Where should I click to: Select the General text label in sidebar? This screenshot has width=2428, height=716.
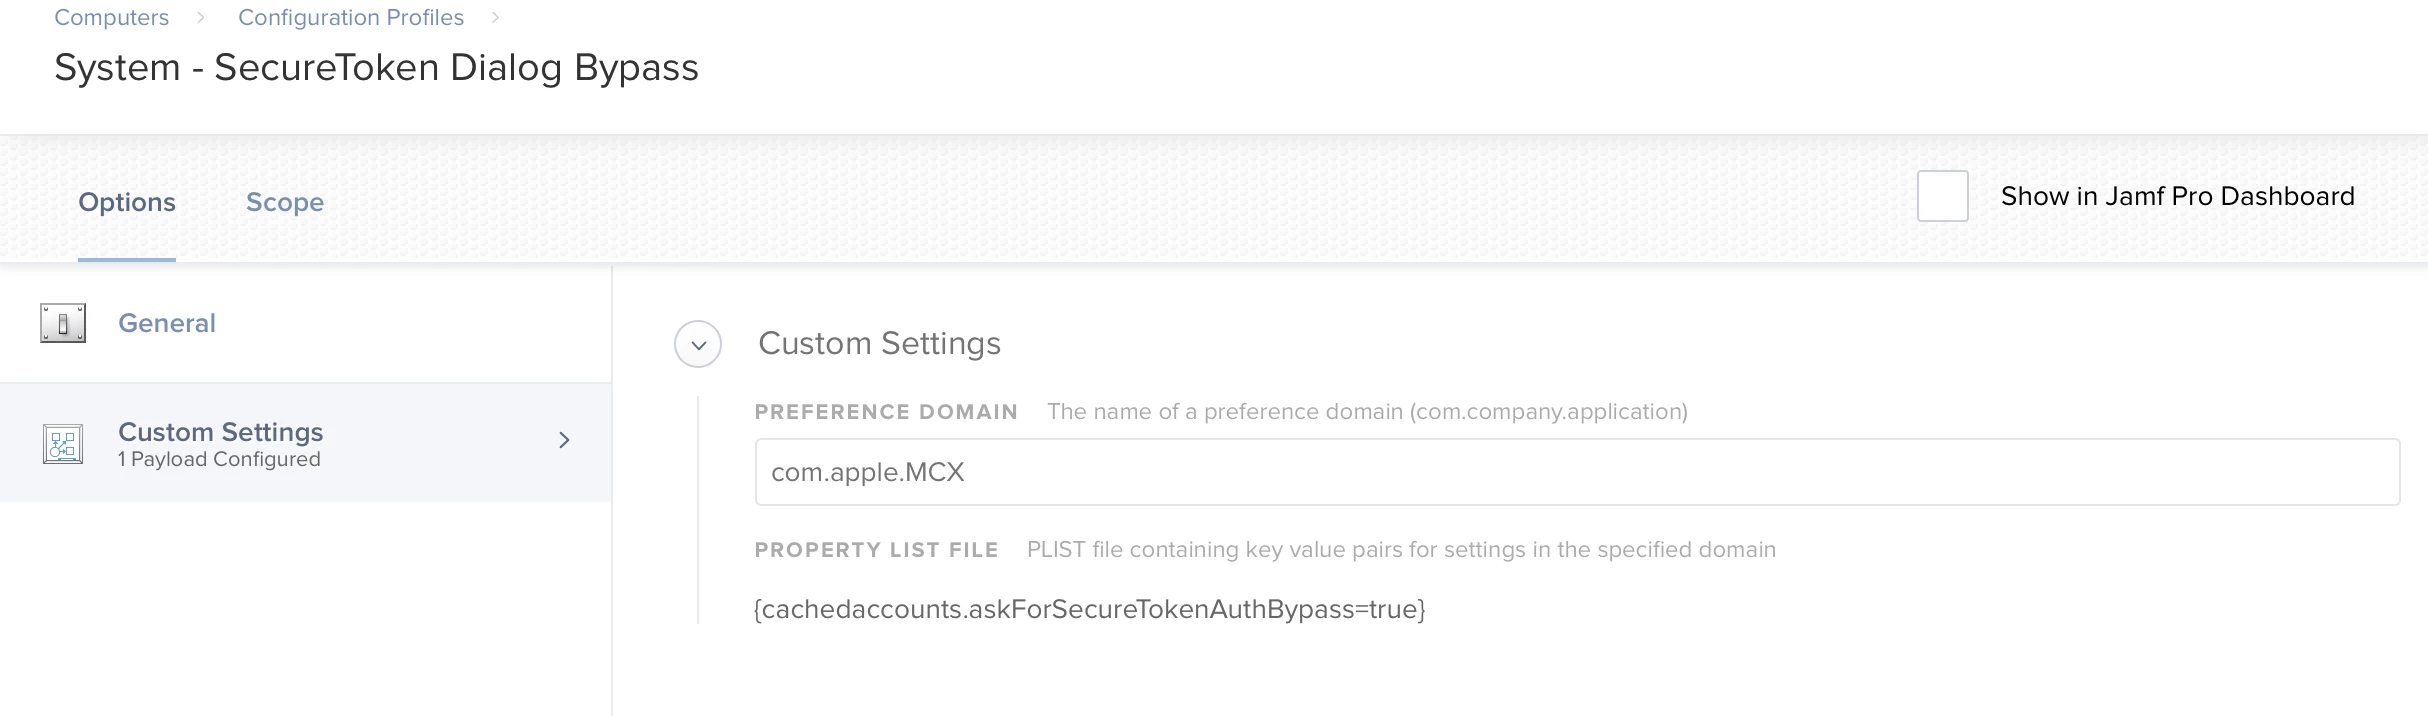pos(167,323)
